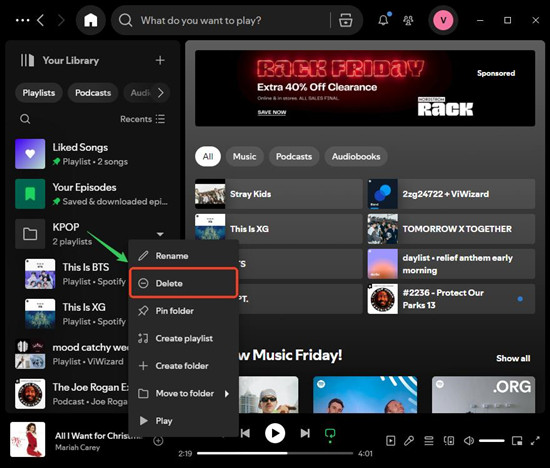Click the search magnifier icon in top bar
The width and height of the screenshot is (550, 468).
(125, 20)
